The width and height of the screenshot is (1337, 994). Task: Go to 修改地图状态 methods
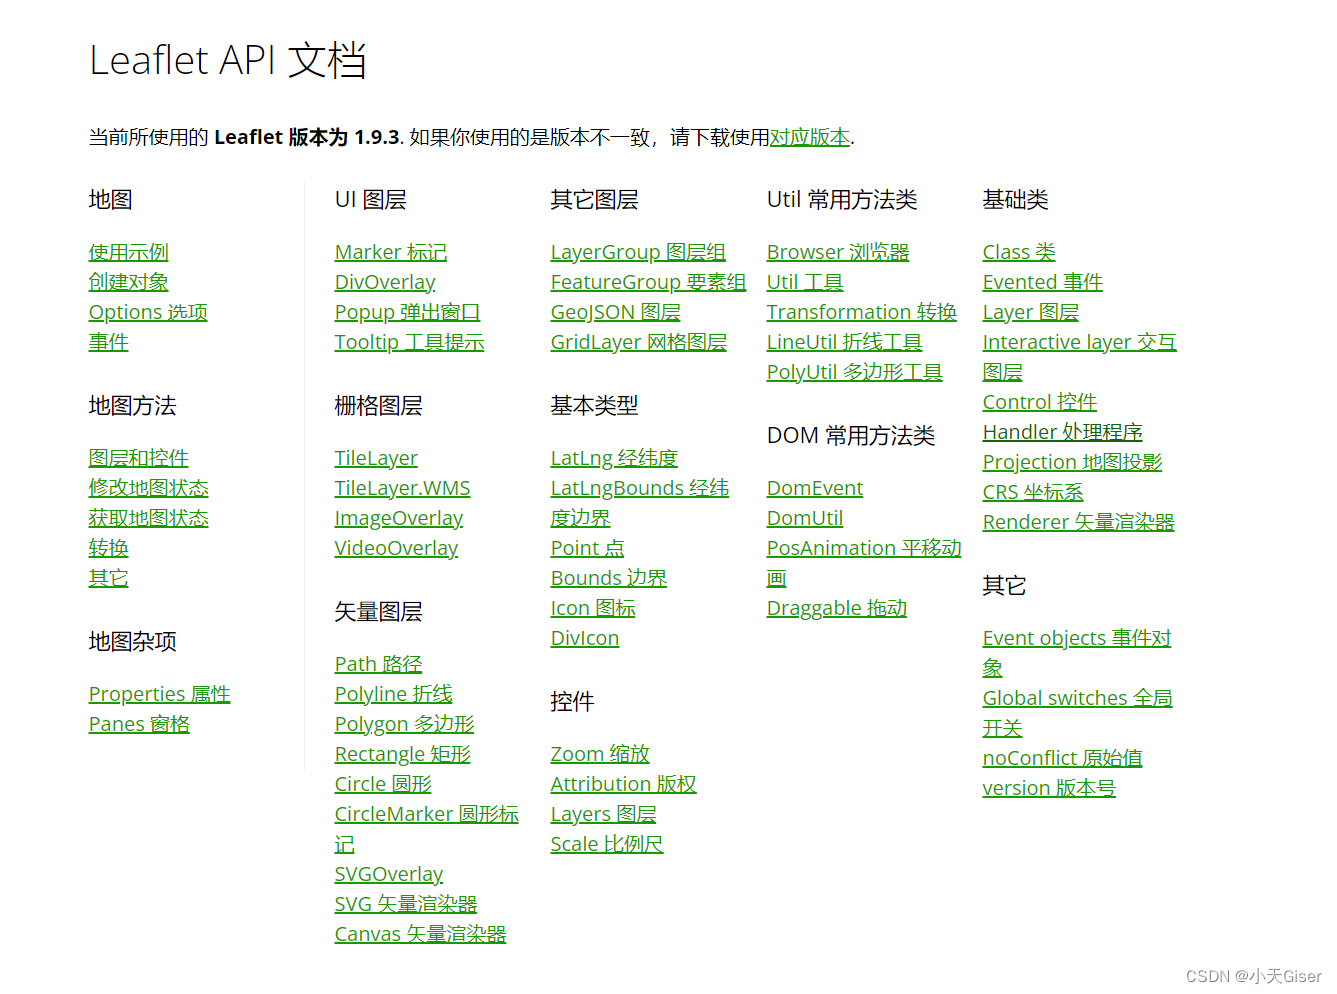click(x=148, y=488)
